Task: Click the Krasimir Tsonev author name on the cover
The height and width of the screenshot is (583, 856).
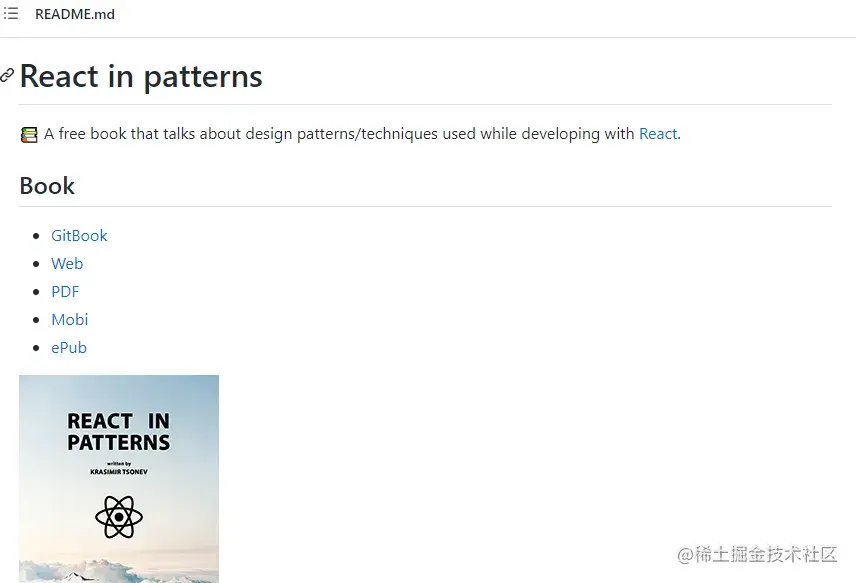Action: click(118, 471)
